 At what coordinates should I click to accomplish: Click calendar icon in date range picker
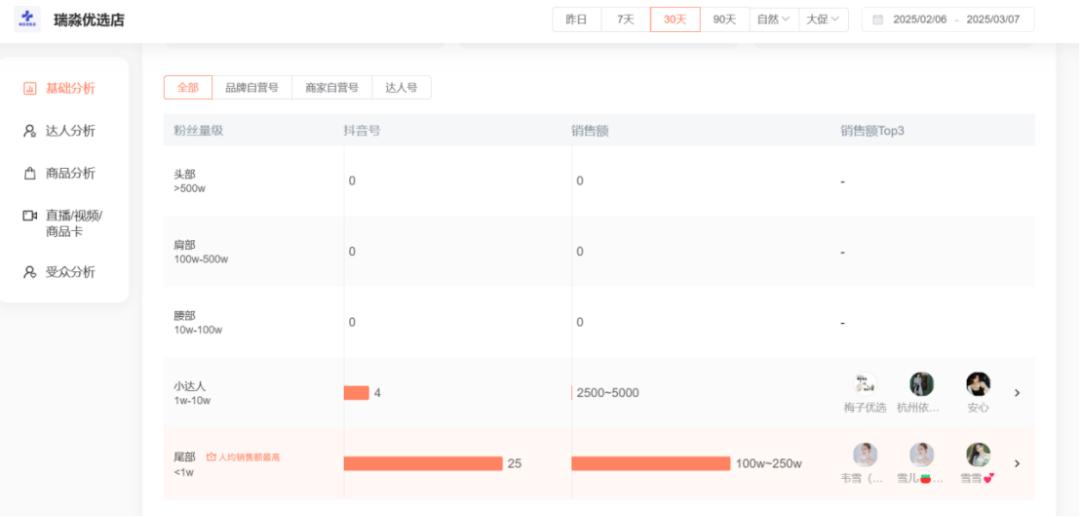click(878, 20)
